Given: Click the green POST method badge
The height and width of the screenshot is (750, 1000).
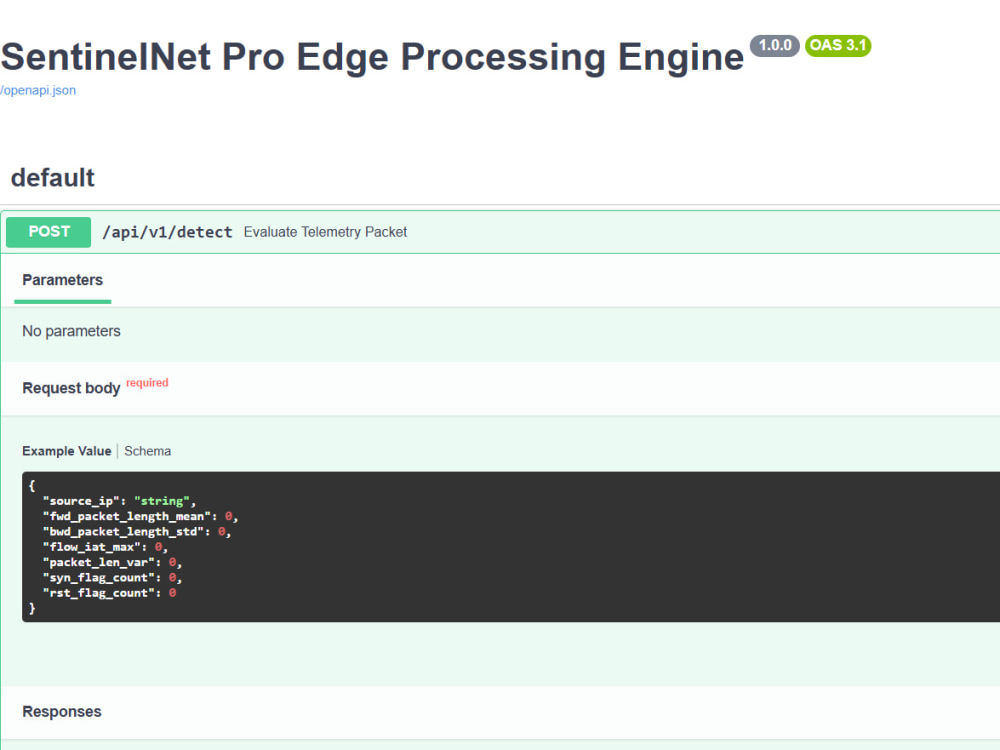Looking at the screenshot, I should (48, 232).
